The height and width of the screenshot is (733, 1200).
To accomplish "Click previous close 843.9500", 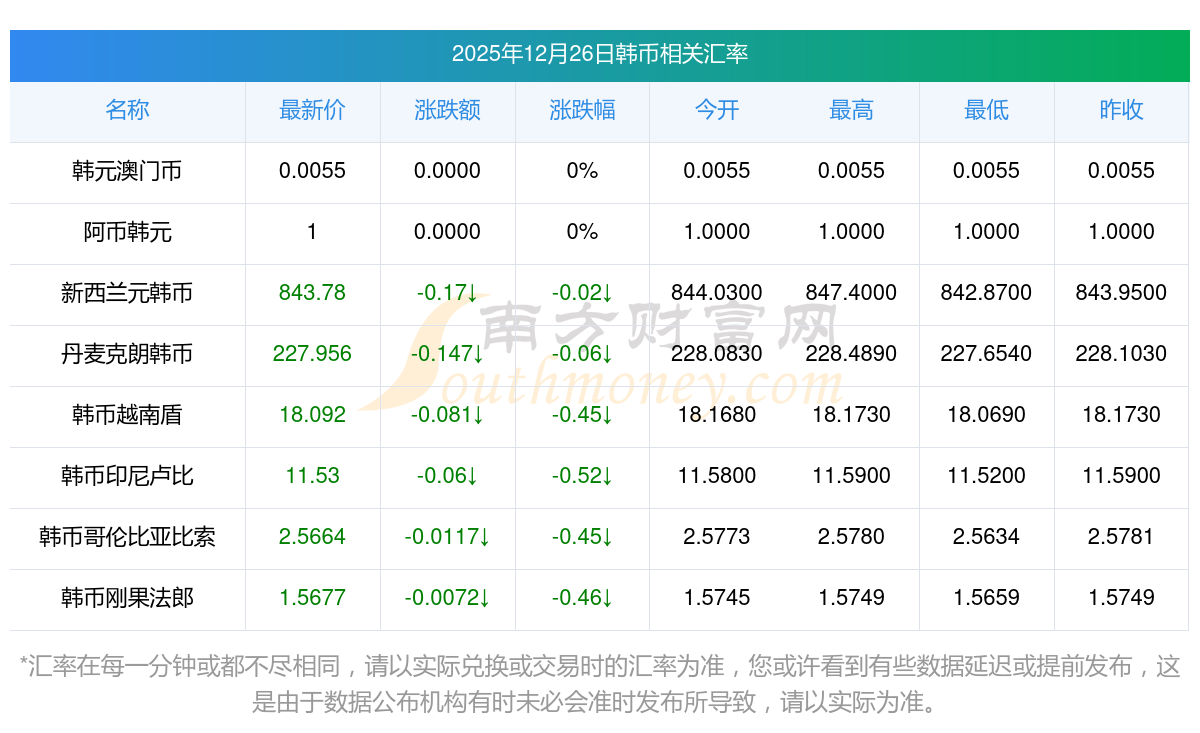I will [1121, 293].
